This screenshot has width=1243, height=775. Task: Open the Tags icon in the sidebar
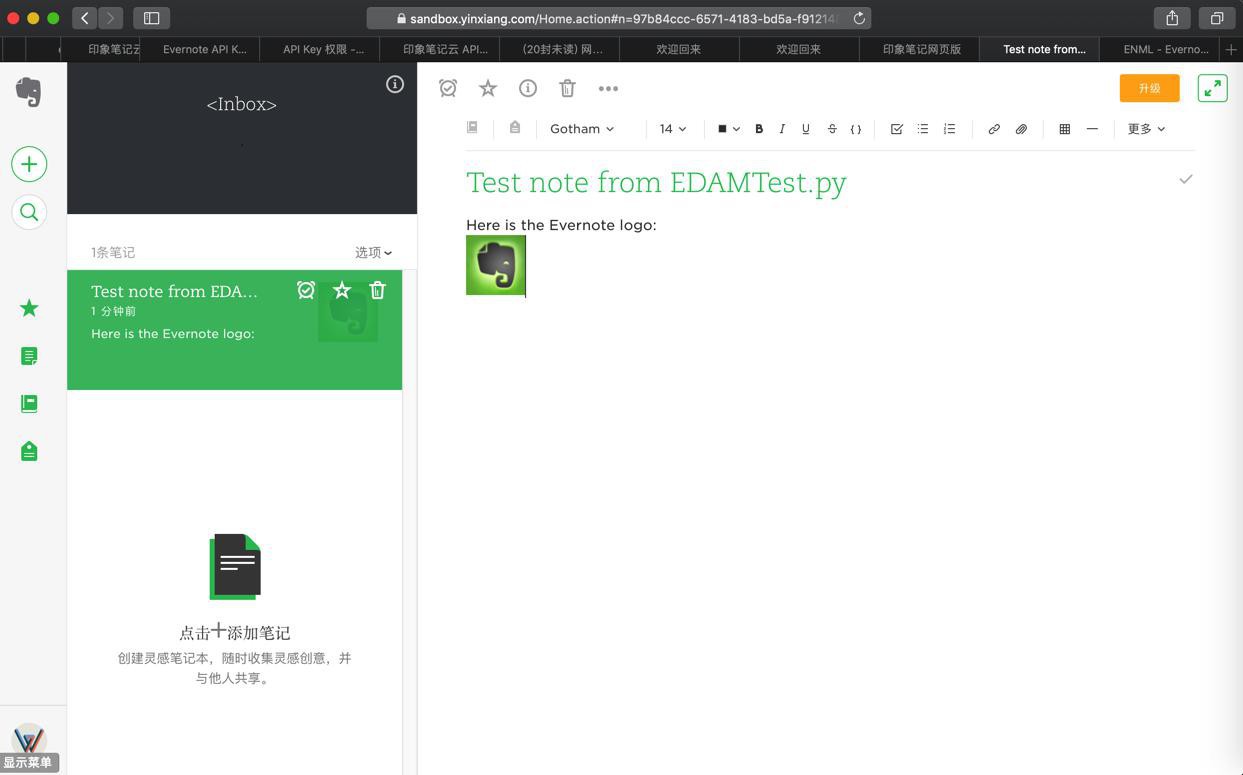(29, 451)
